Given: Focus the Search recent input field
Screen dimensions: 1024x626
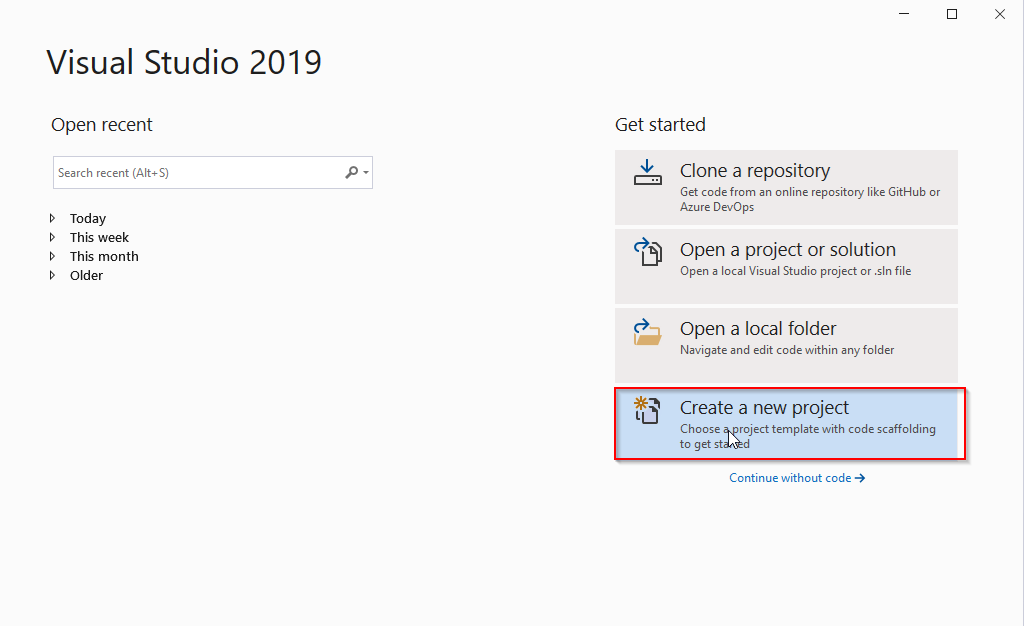Looking at the screenshot, I should 195,172.
